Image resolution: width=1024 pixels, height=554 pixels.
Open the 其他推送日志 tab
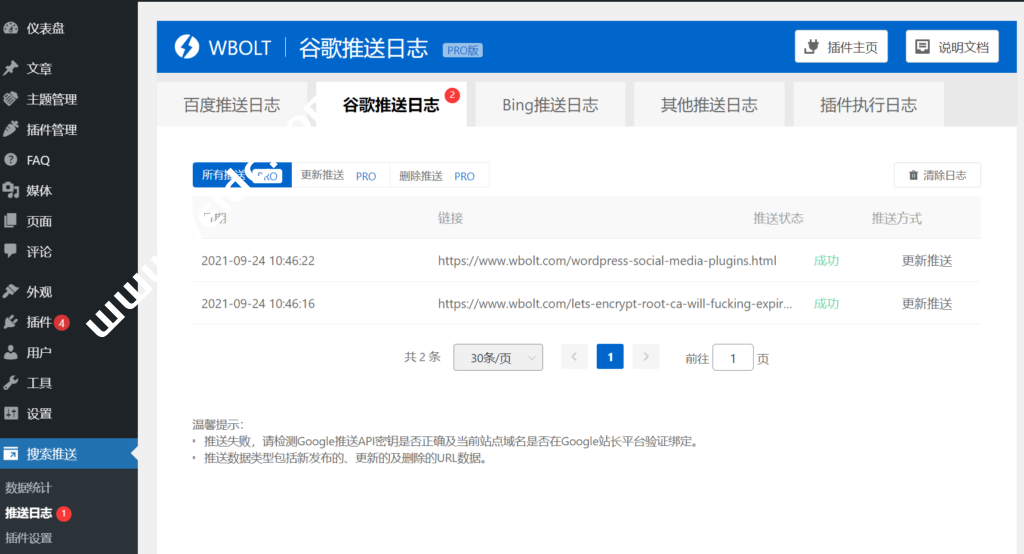coord(709,105)
